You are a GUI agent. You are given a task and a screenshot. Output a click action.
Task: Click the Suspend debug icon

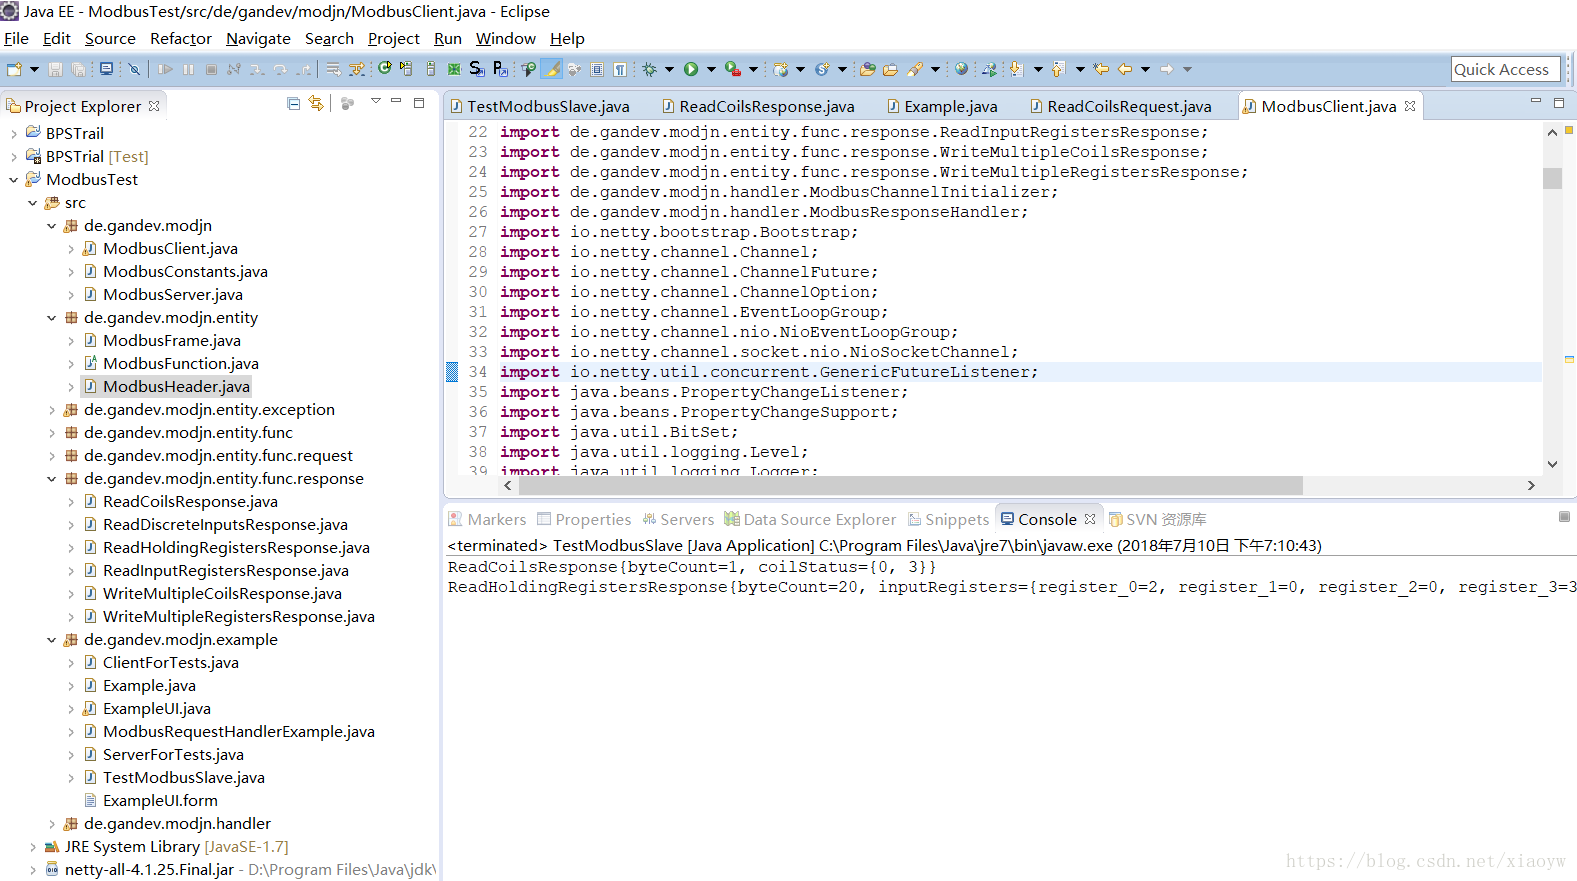point(188,69)
